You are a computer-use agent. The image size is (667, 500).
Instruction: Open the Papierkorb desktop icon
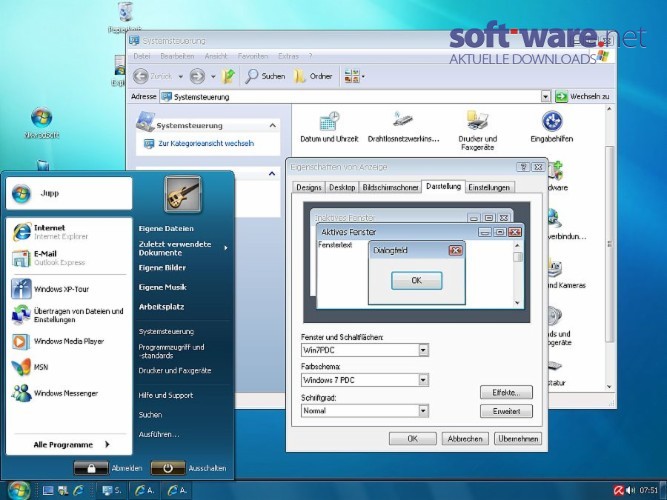[x=125, y=17]
